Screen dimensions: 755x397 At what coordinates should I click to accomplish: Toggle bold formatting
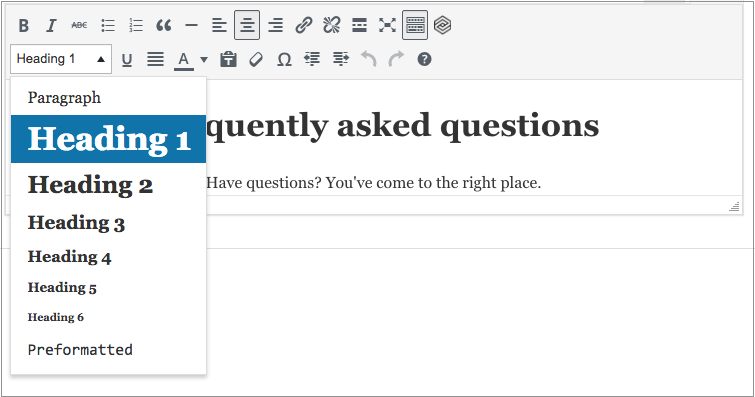[x=24, y=25]
